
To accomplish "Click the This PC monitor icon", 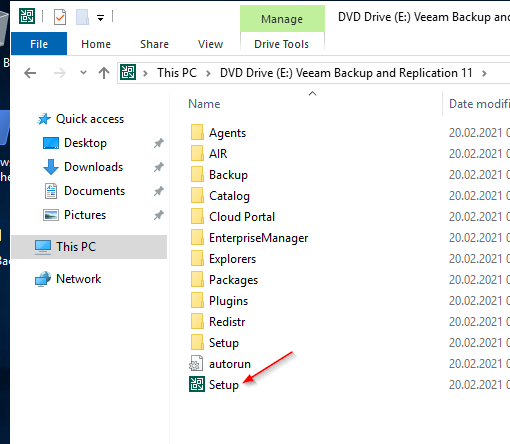I will pos(43,247).
